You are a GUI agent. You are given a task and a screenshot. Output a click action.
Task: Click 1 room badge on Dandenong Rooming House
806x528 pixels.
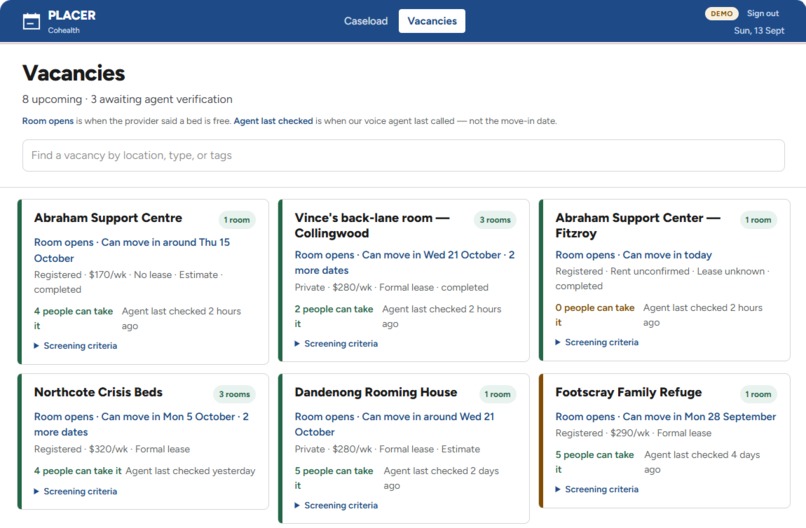coord(498,394)
